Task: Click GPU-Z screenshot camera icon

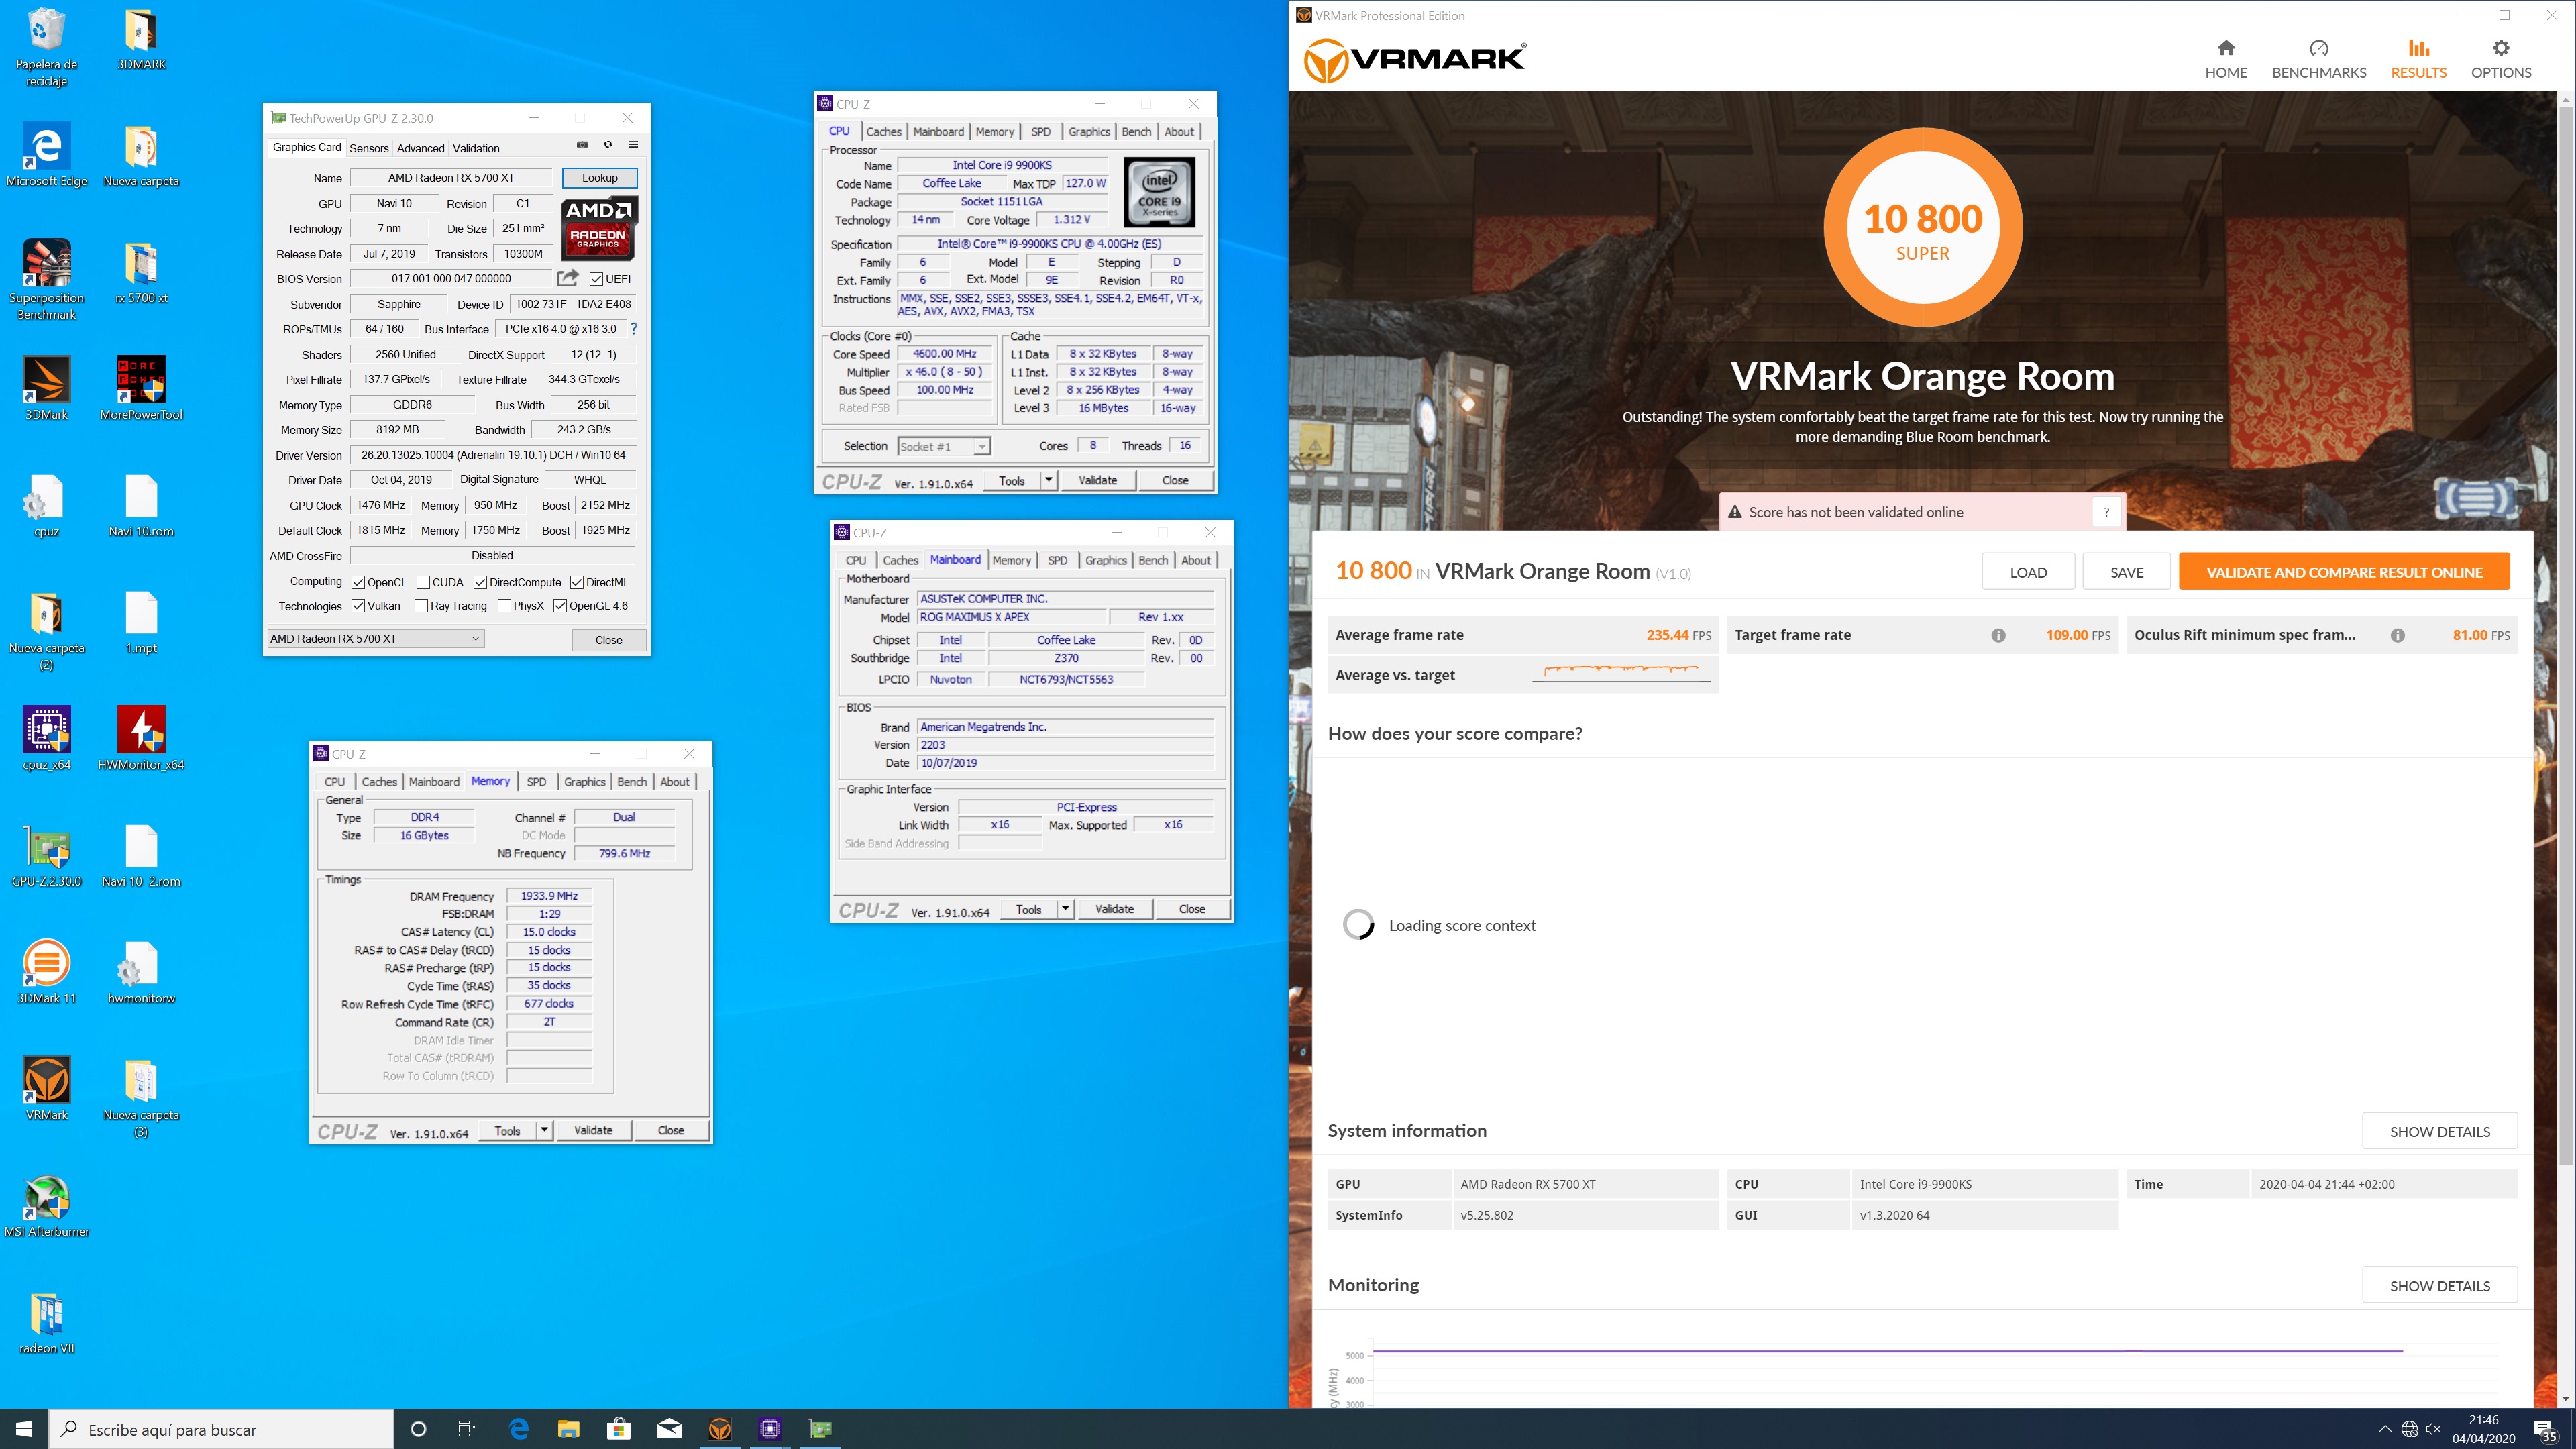Action: [x=582, y=145]
